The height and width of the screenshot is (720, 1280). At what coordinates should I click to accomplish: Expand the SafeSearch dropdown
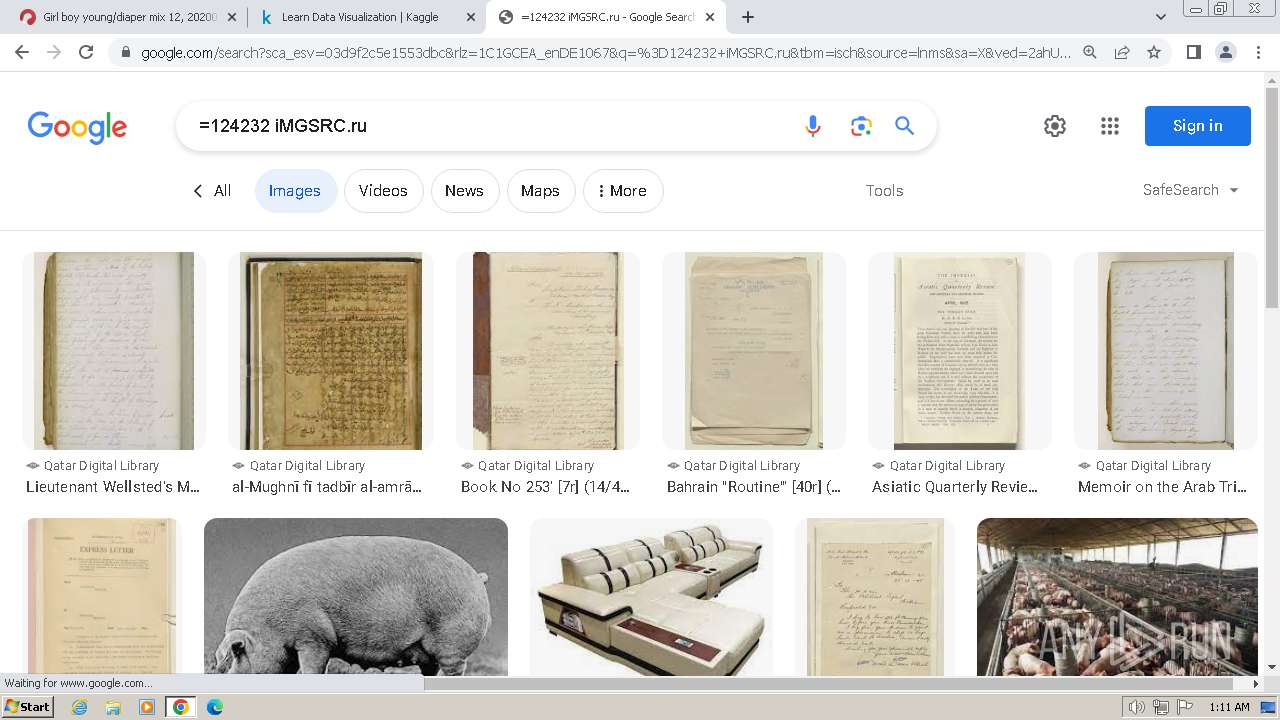pyautogui.click(x=1190, y=190)
